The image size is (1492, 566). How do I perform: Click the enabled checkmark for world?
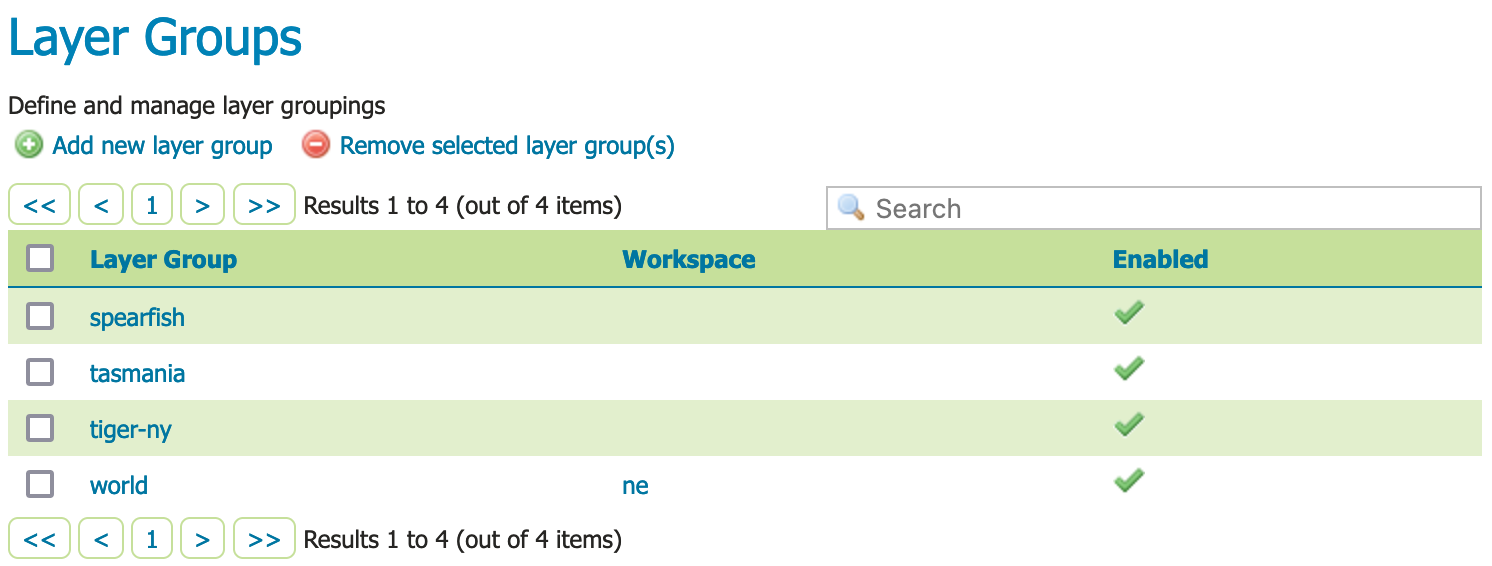pos(1129,482)
